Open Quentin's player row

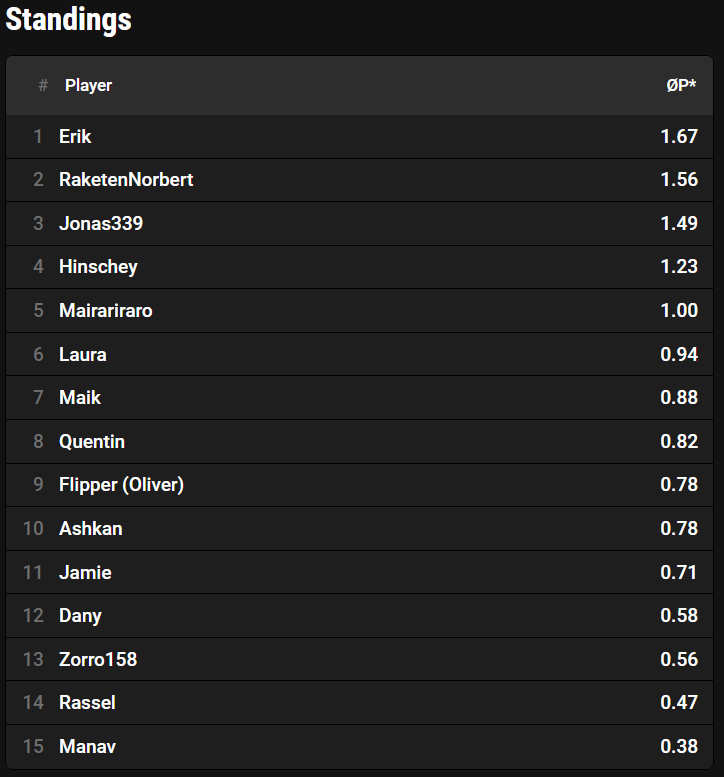point(92,441)
